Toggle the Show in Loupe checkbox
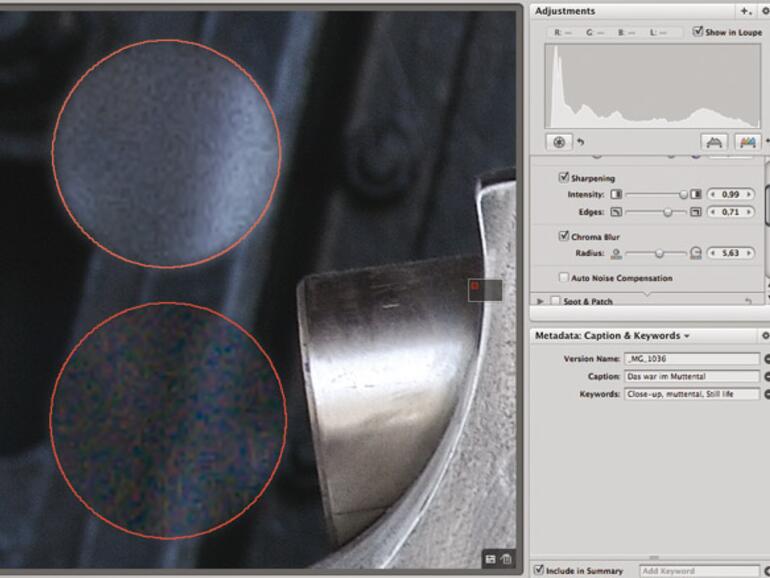Viewport: 770px width, 578px height. (x=697, y=32)
